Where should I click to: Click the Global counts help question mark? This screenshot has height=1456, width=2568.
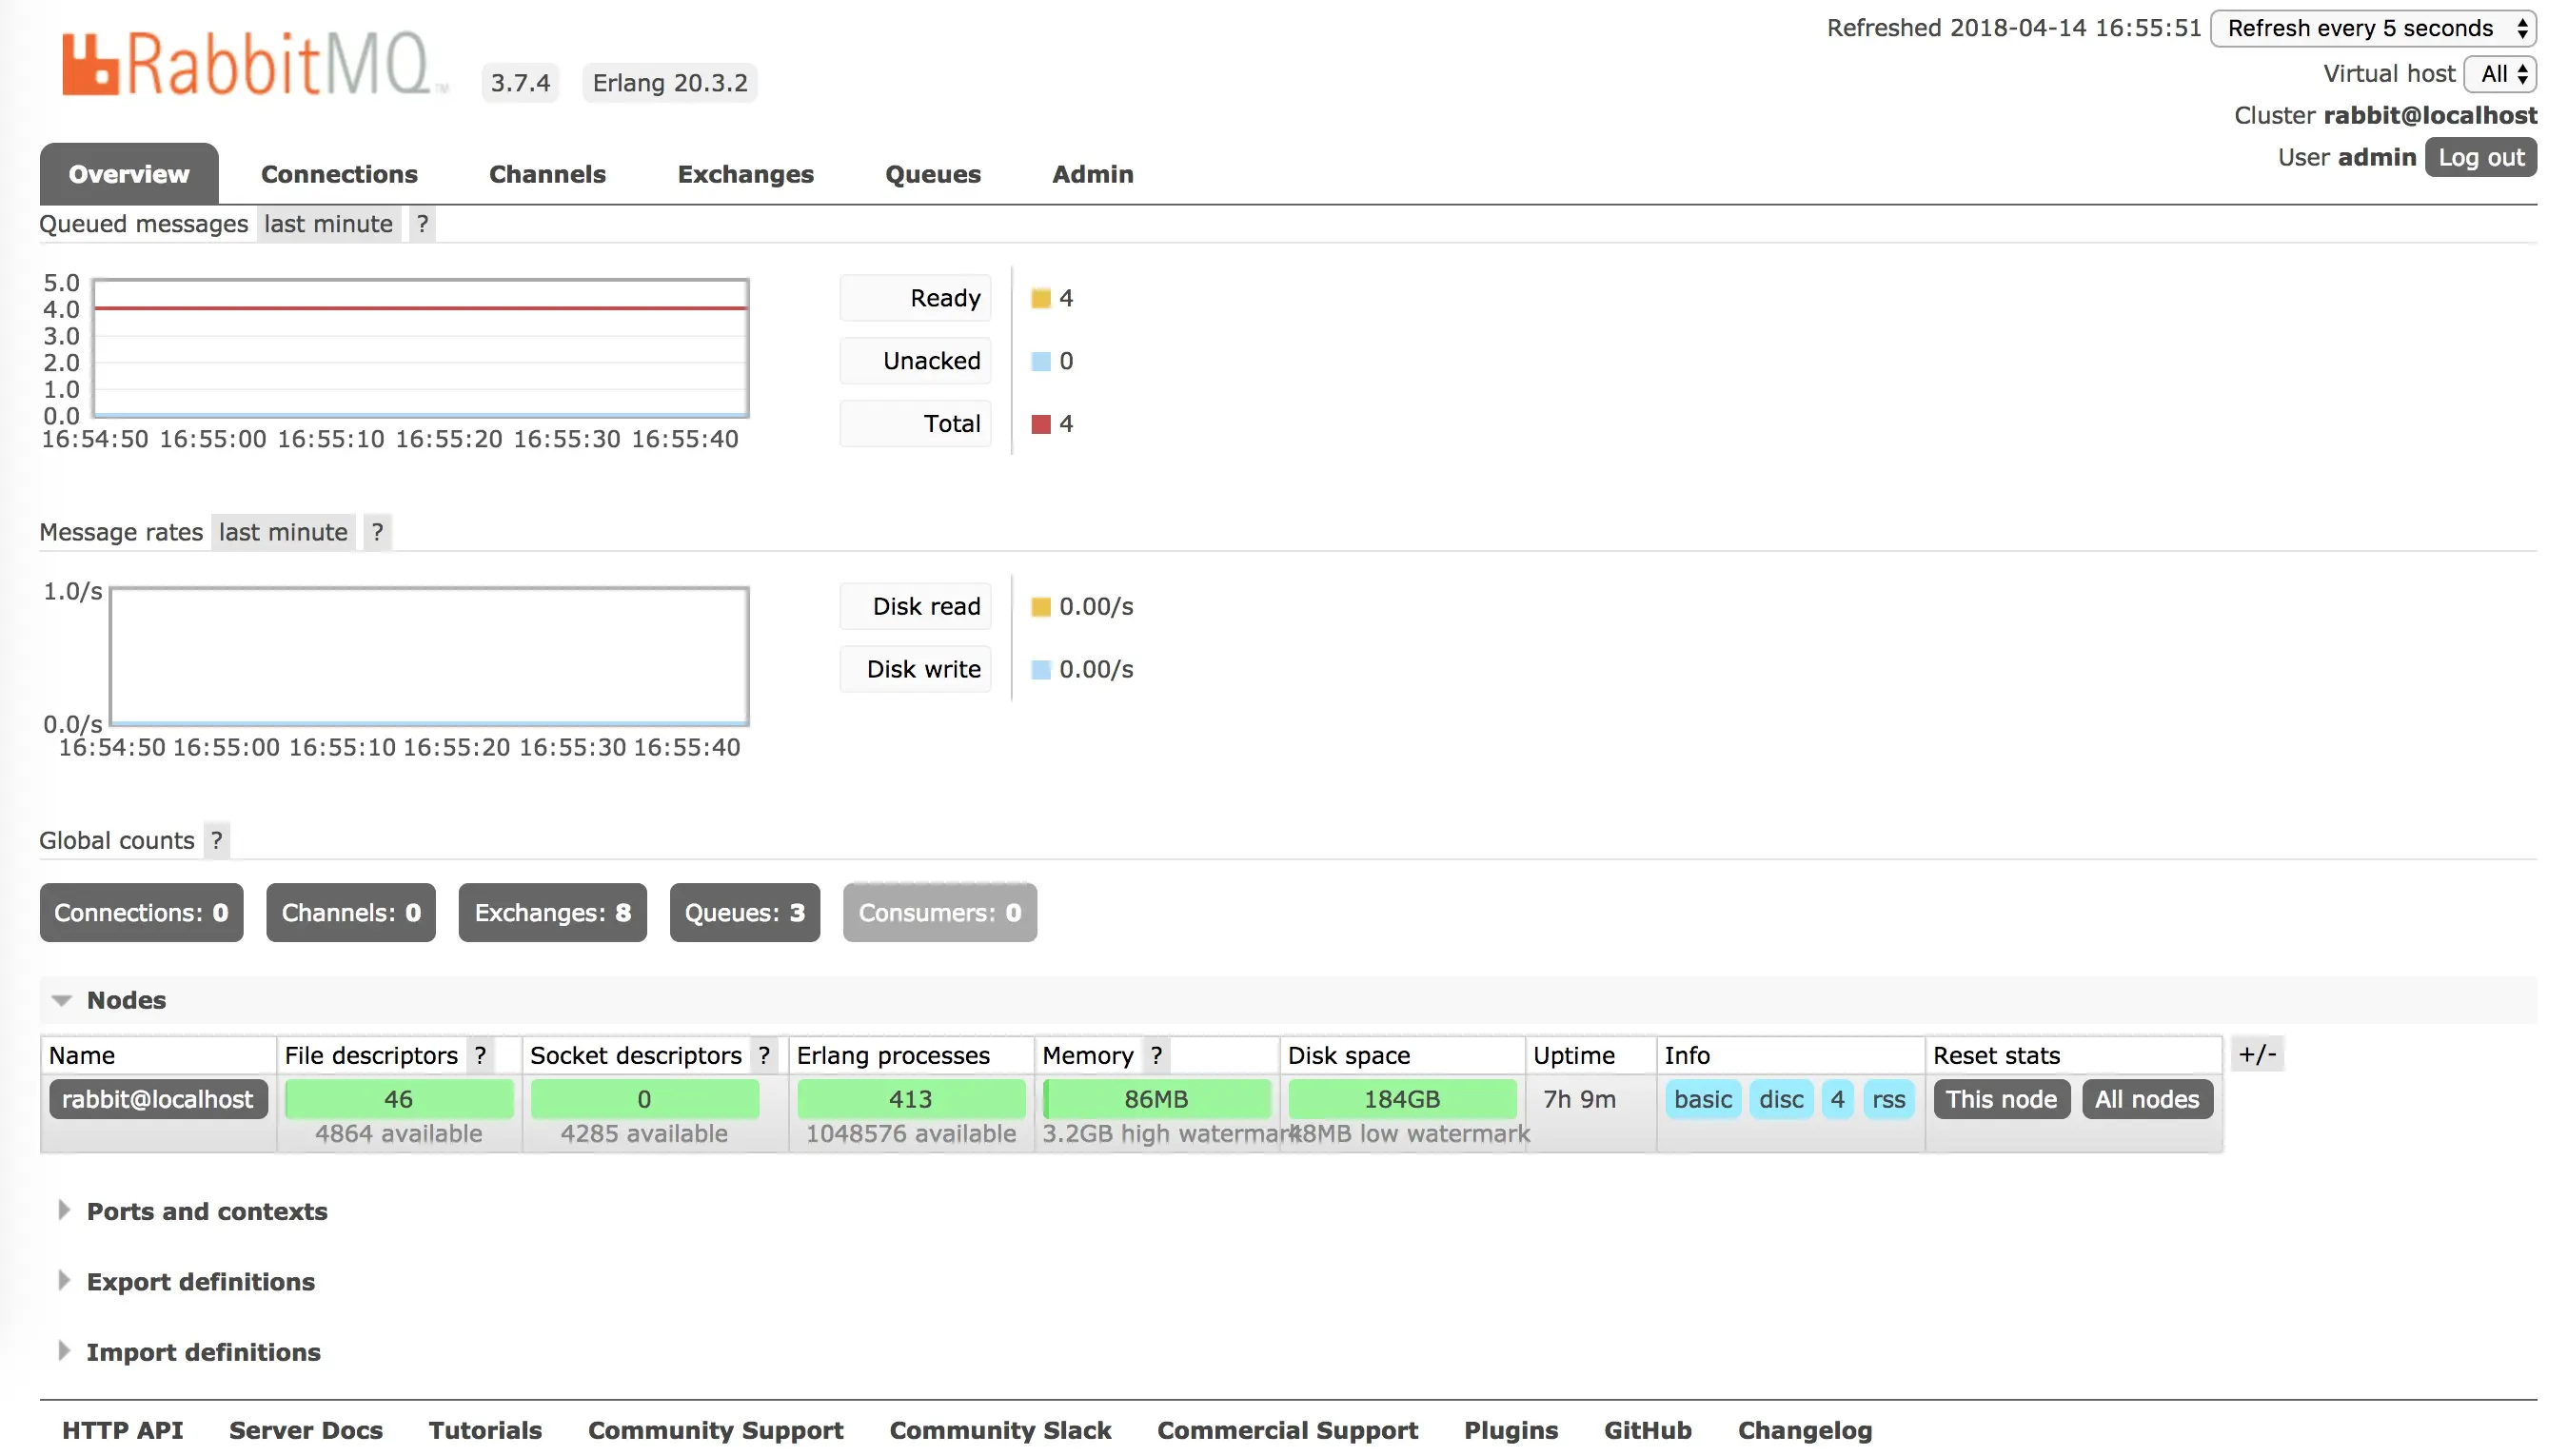click(216, 840)
